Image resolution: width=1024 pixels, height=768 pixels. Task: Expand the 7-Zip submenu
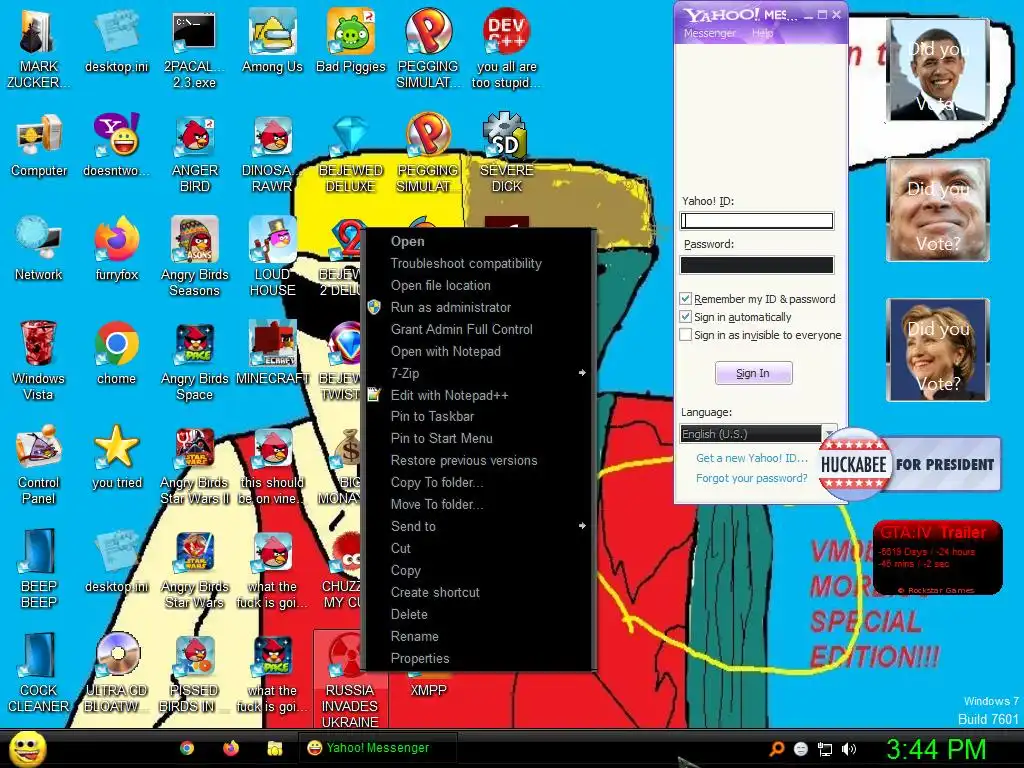click(x=479, y=373)
